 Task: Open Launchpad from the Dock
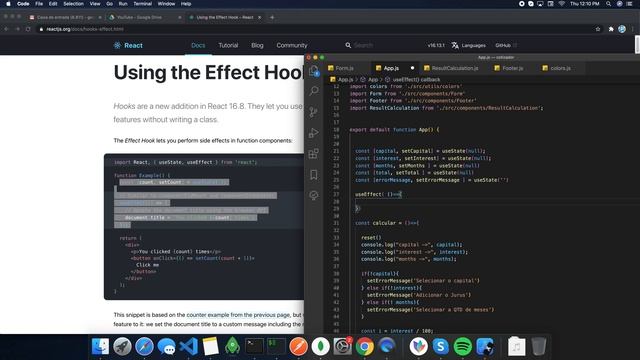[x=122, y=347]
